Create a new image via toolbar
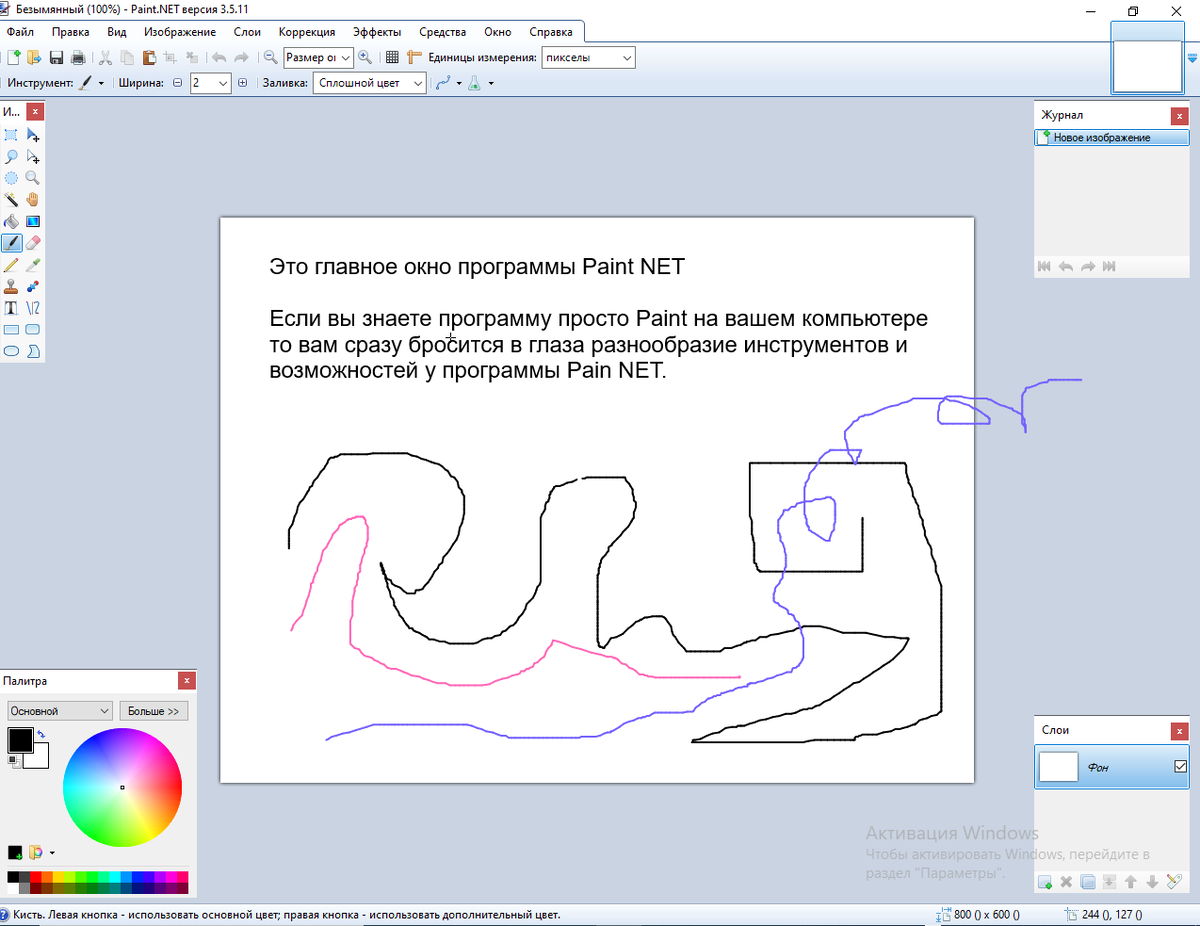Viewport: 1200px width, 926px height. [14, 58]
